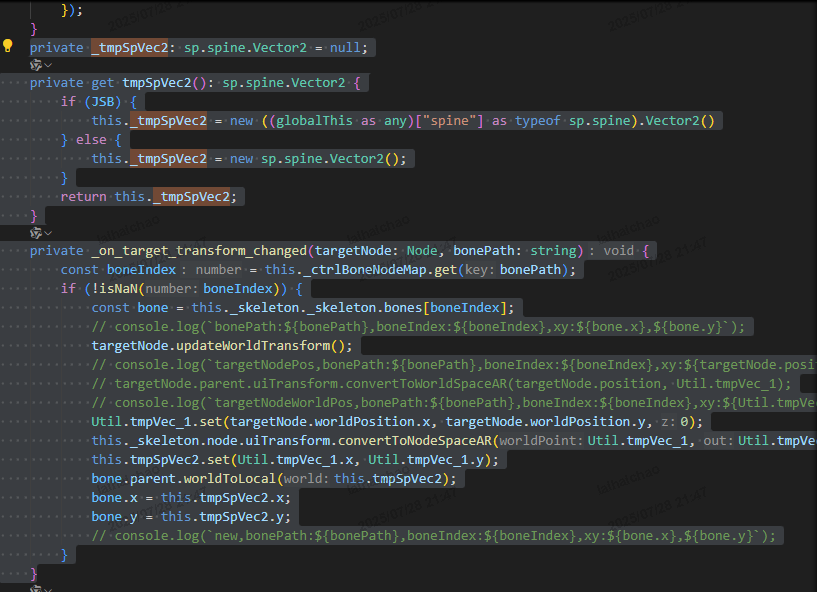Image resolution: width=817 pixels, height=592 pixels.
Task: Click the "number:" inlay hint inside isNaN
Action: 172,289
